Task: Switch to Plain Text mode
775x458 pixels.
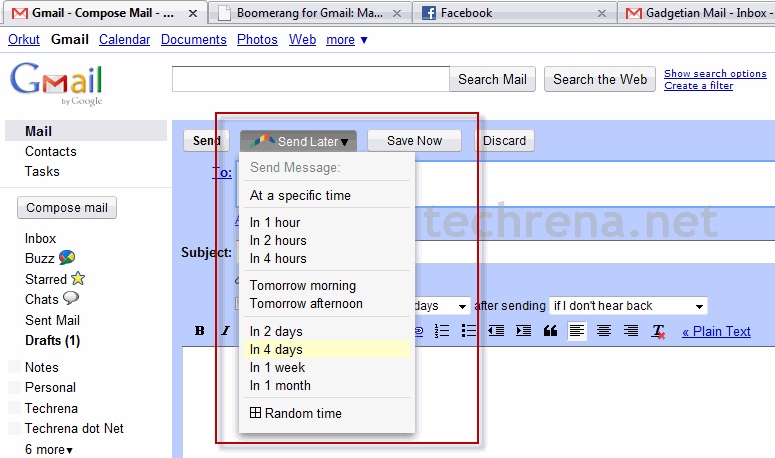Action: point(716,332)
